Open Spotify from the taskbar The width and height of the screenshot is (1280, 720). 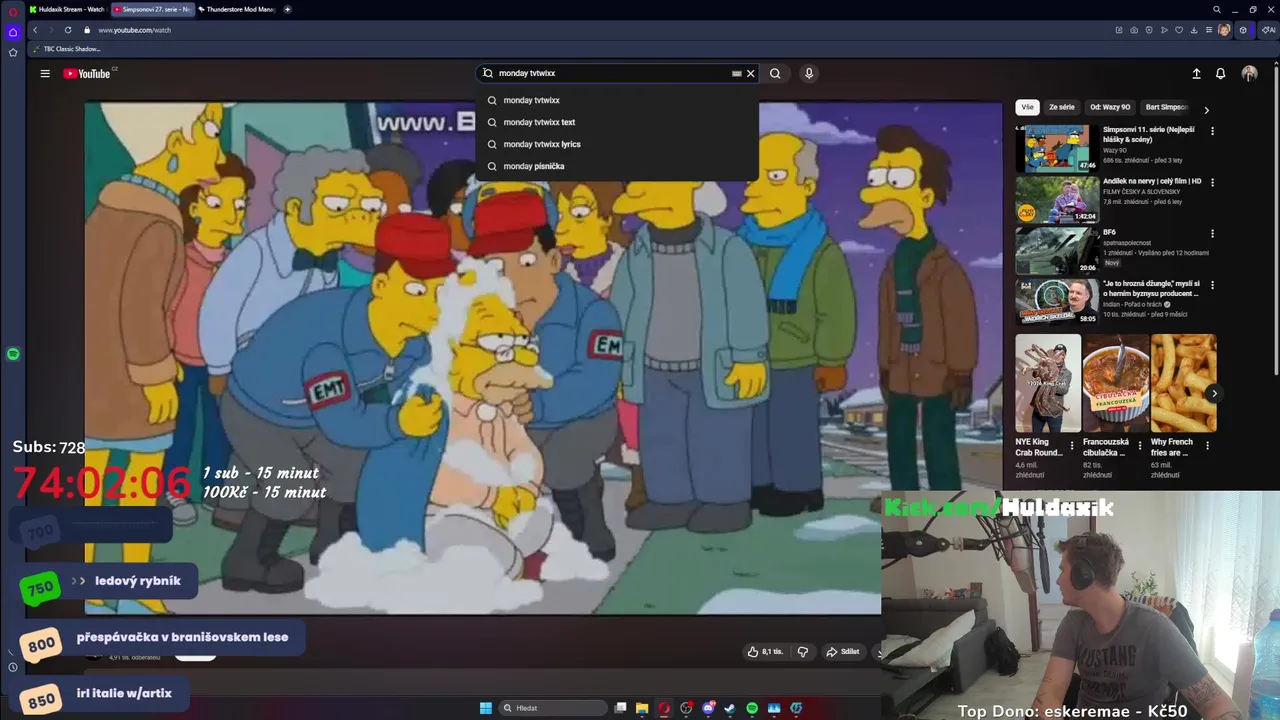coord(752,708)
